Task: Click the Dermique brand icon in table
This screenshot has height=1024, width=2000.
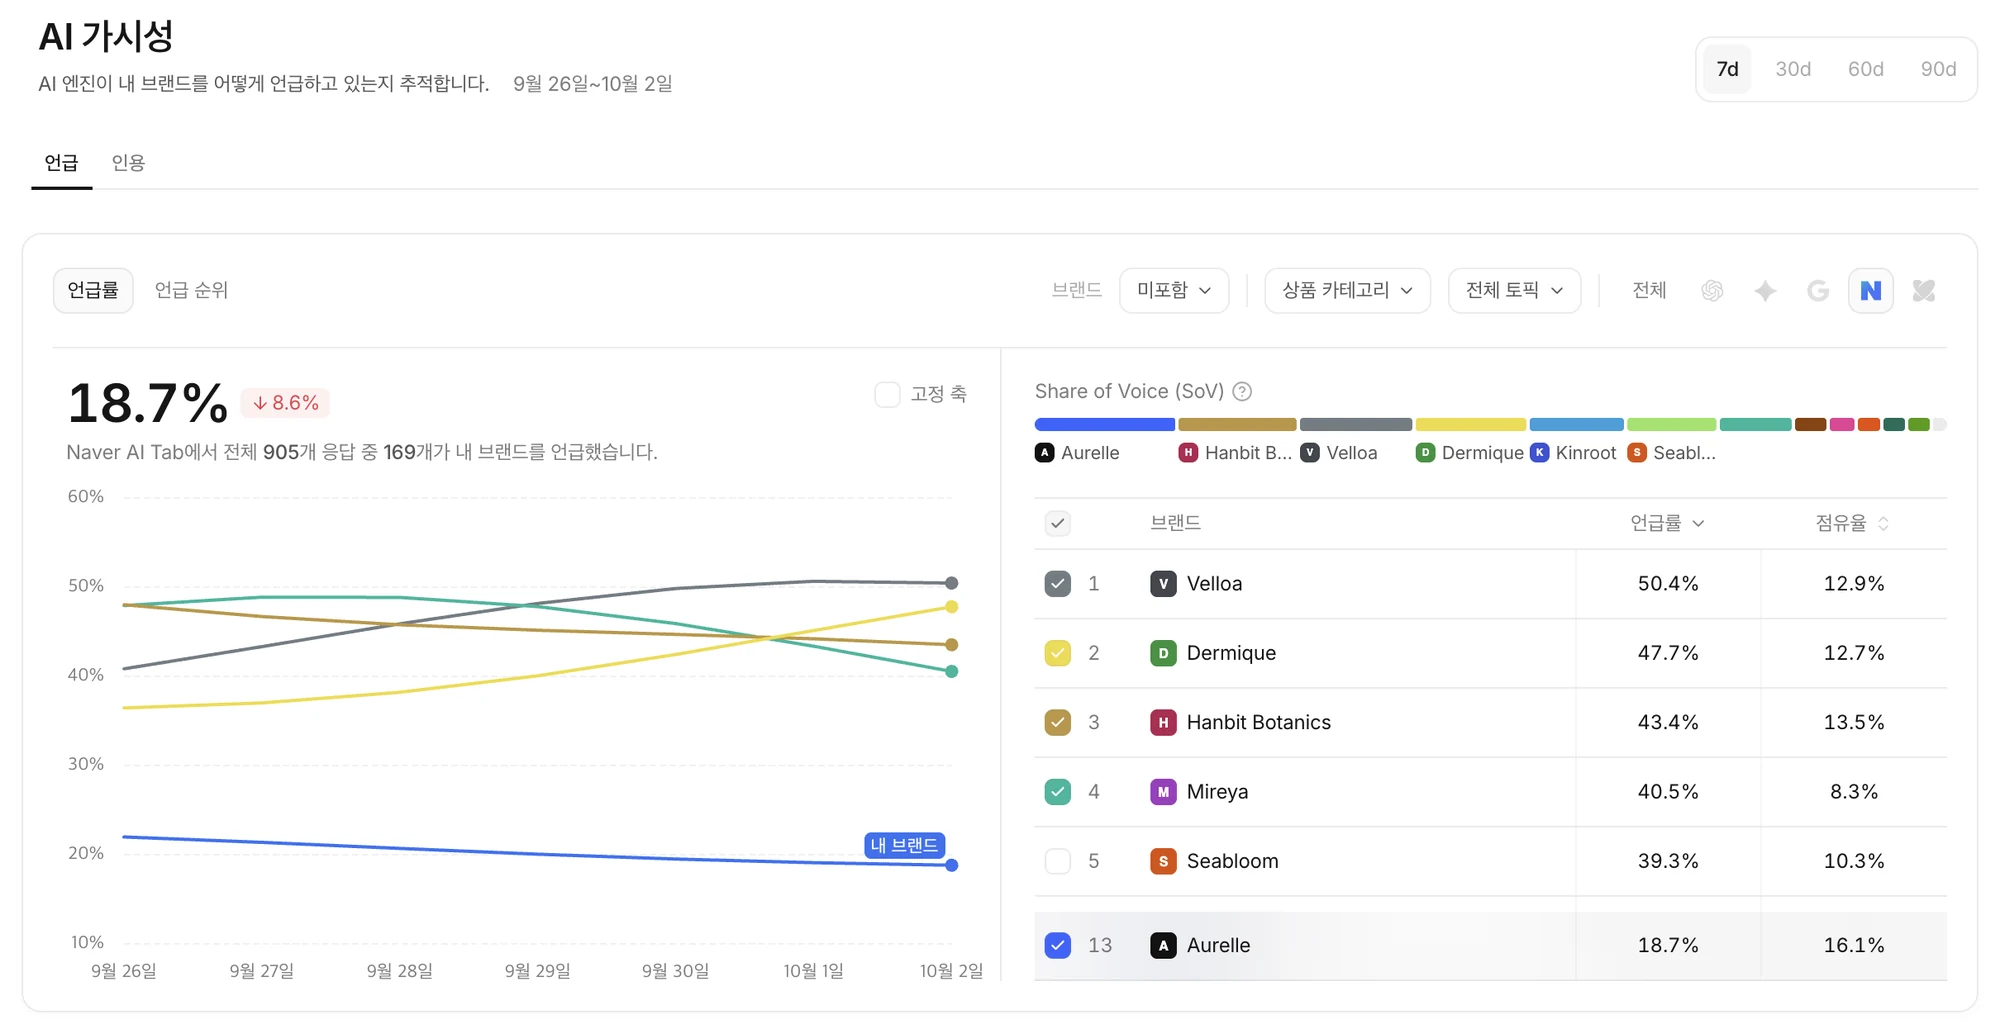Action: [1163, 653]
